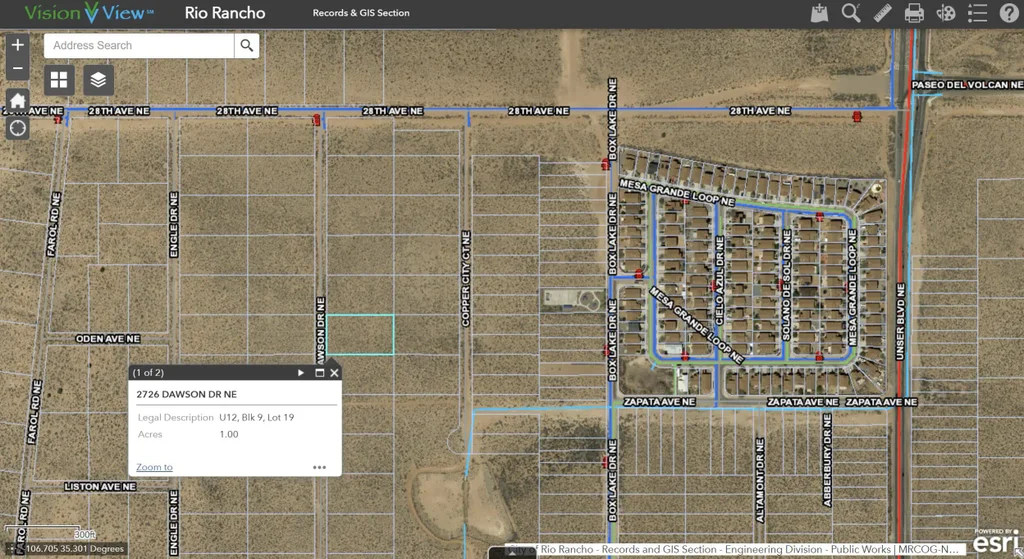Open the Help question mark
This screenshot has width=1024, height=559.
tap(1008, 13)
